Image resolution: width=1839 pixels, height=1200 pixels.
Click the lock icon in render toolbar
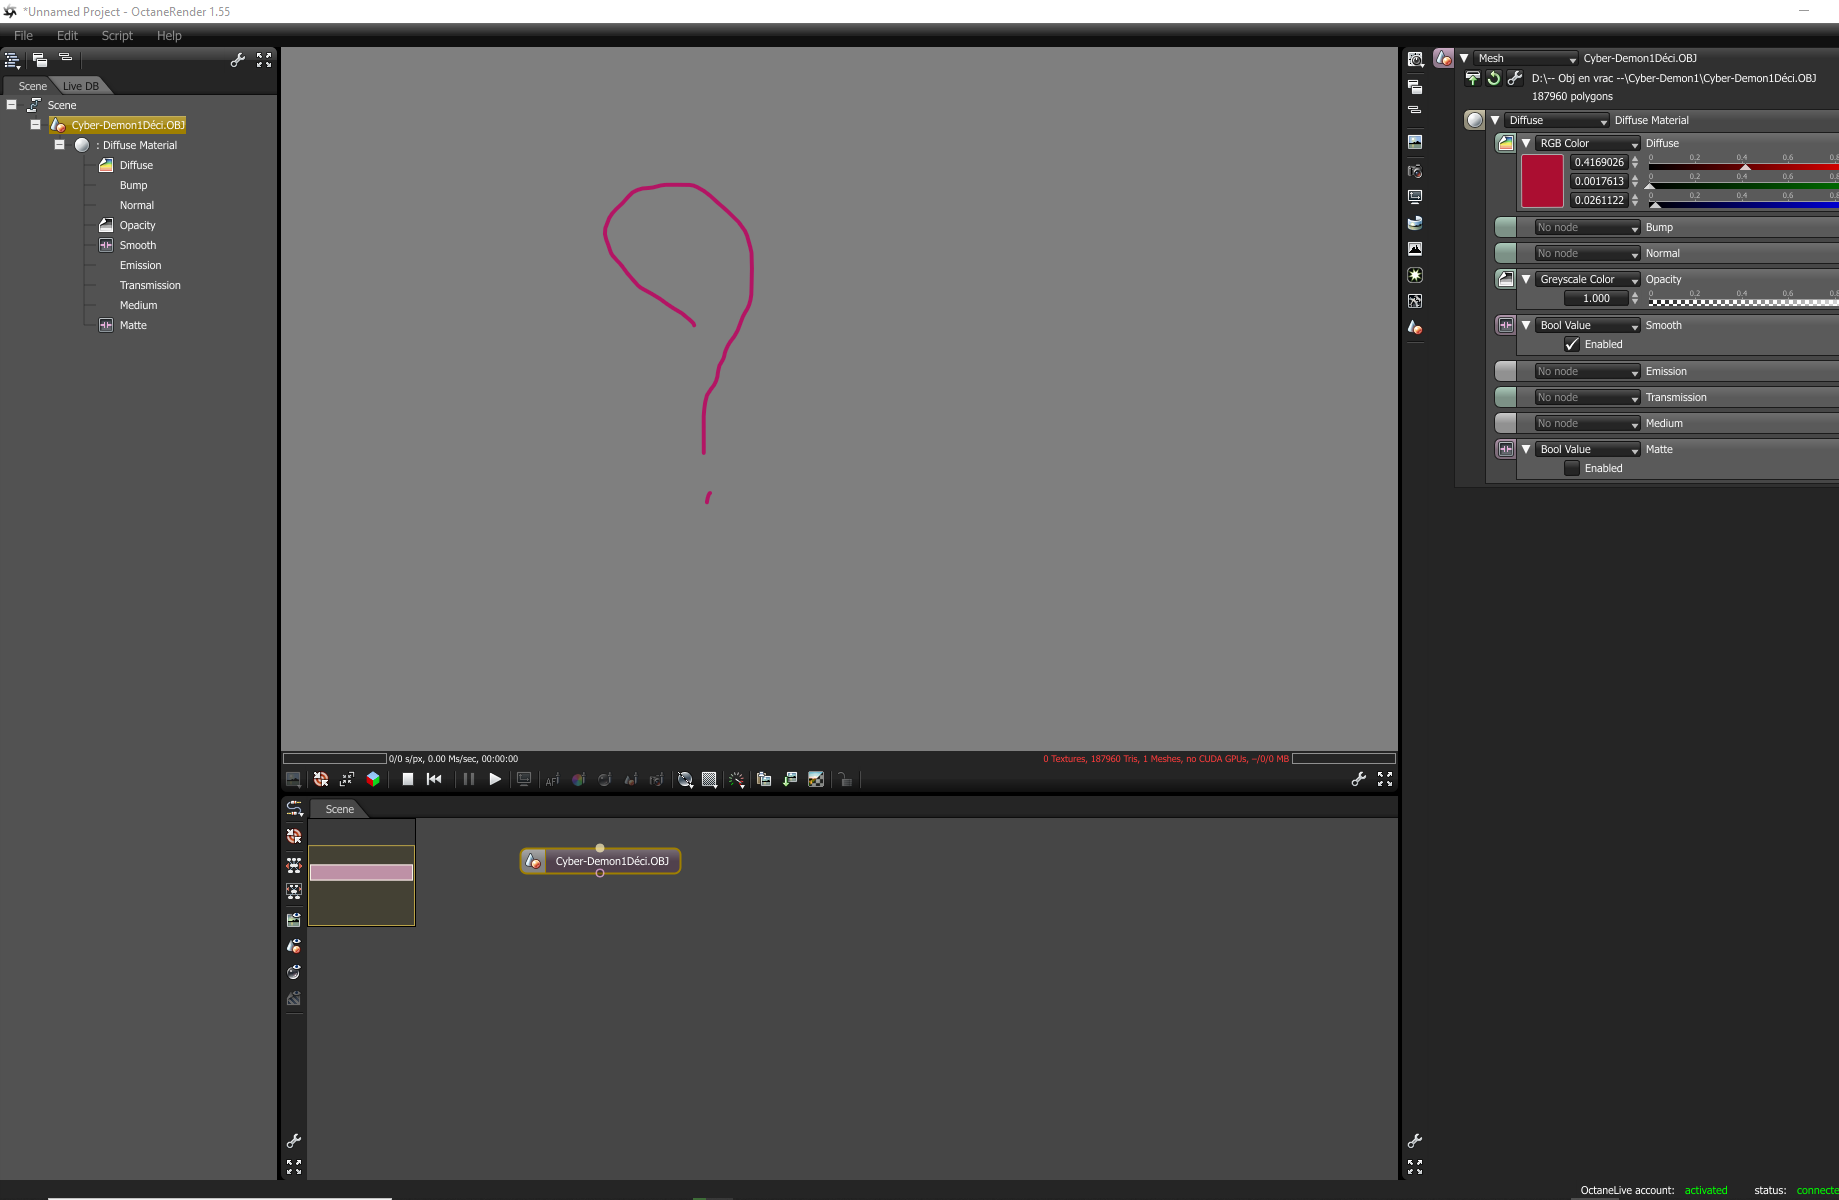tap(845, 780)
